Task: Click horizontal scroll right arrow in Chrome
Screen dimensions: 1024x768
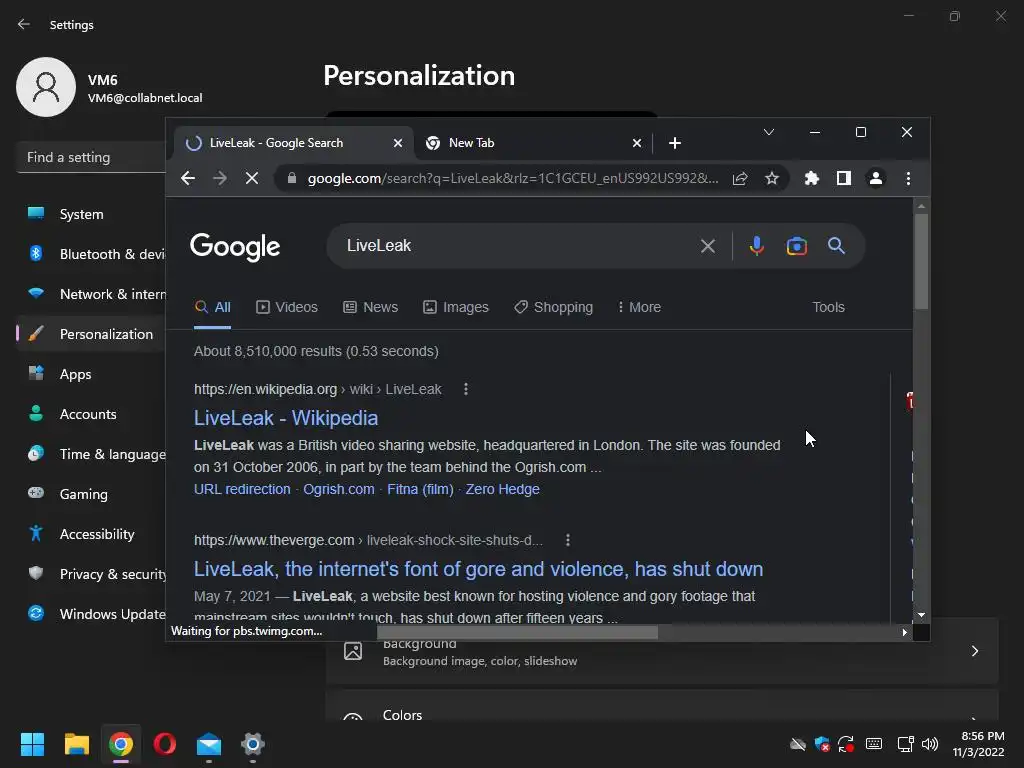Action: click(904, 632)
